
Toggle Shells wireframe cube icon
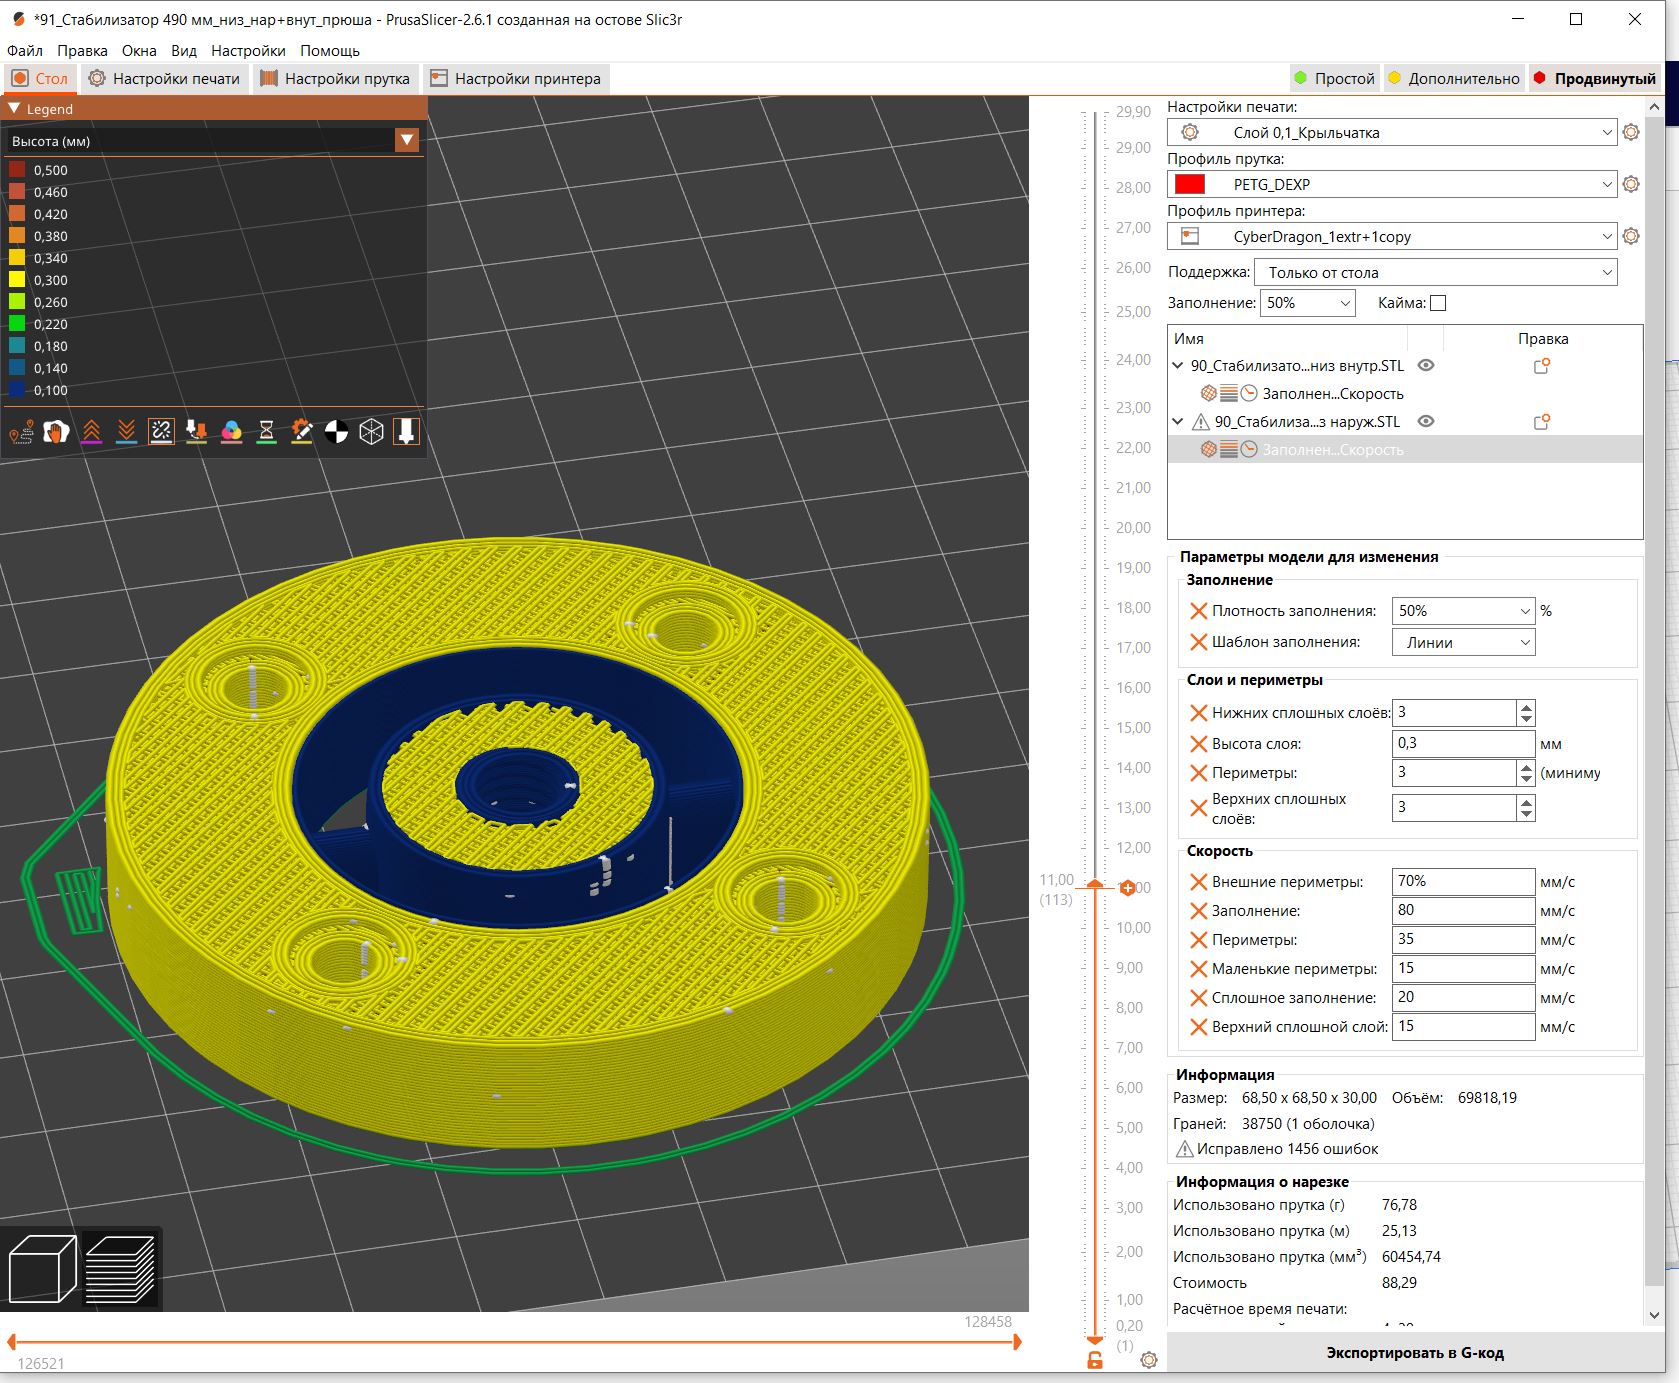(x=371, y=432)
